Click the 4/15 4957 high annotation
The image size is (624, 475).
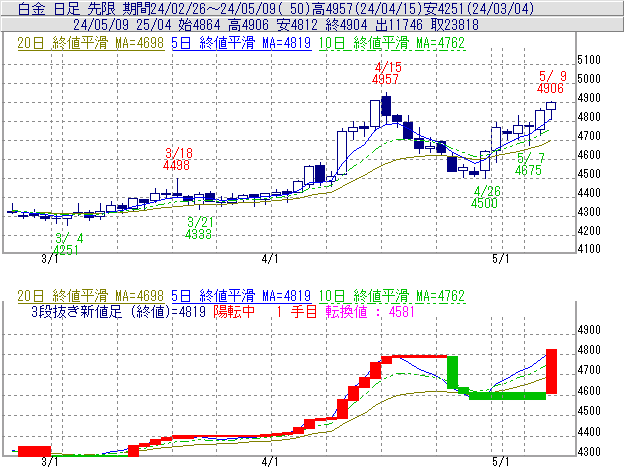pyautogui.click(x=386, y=73)
